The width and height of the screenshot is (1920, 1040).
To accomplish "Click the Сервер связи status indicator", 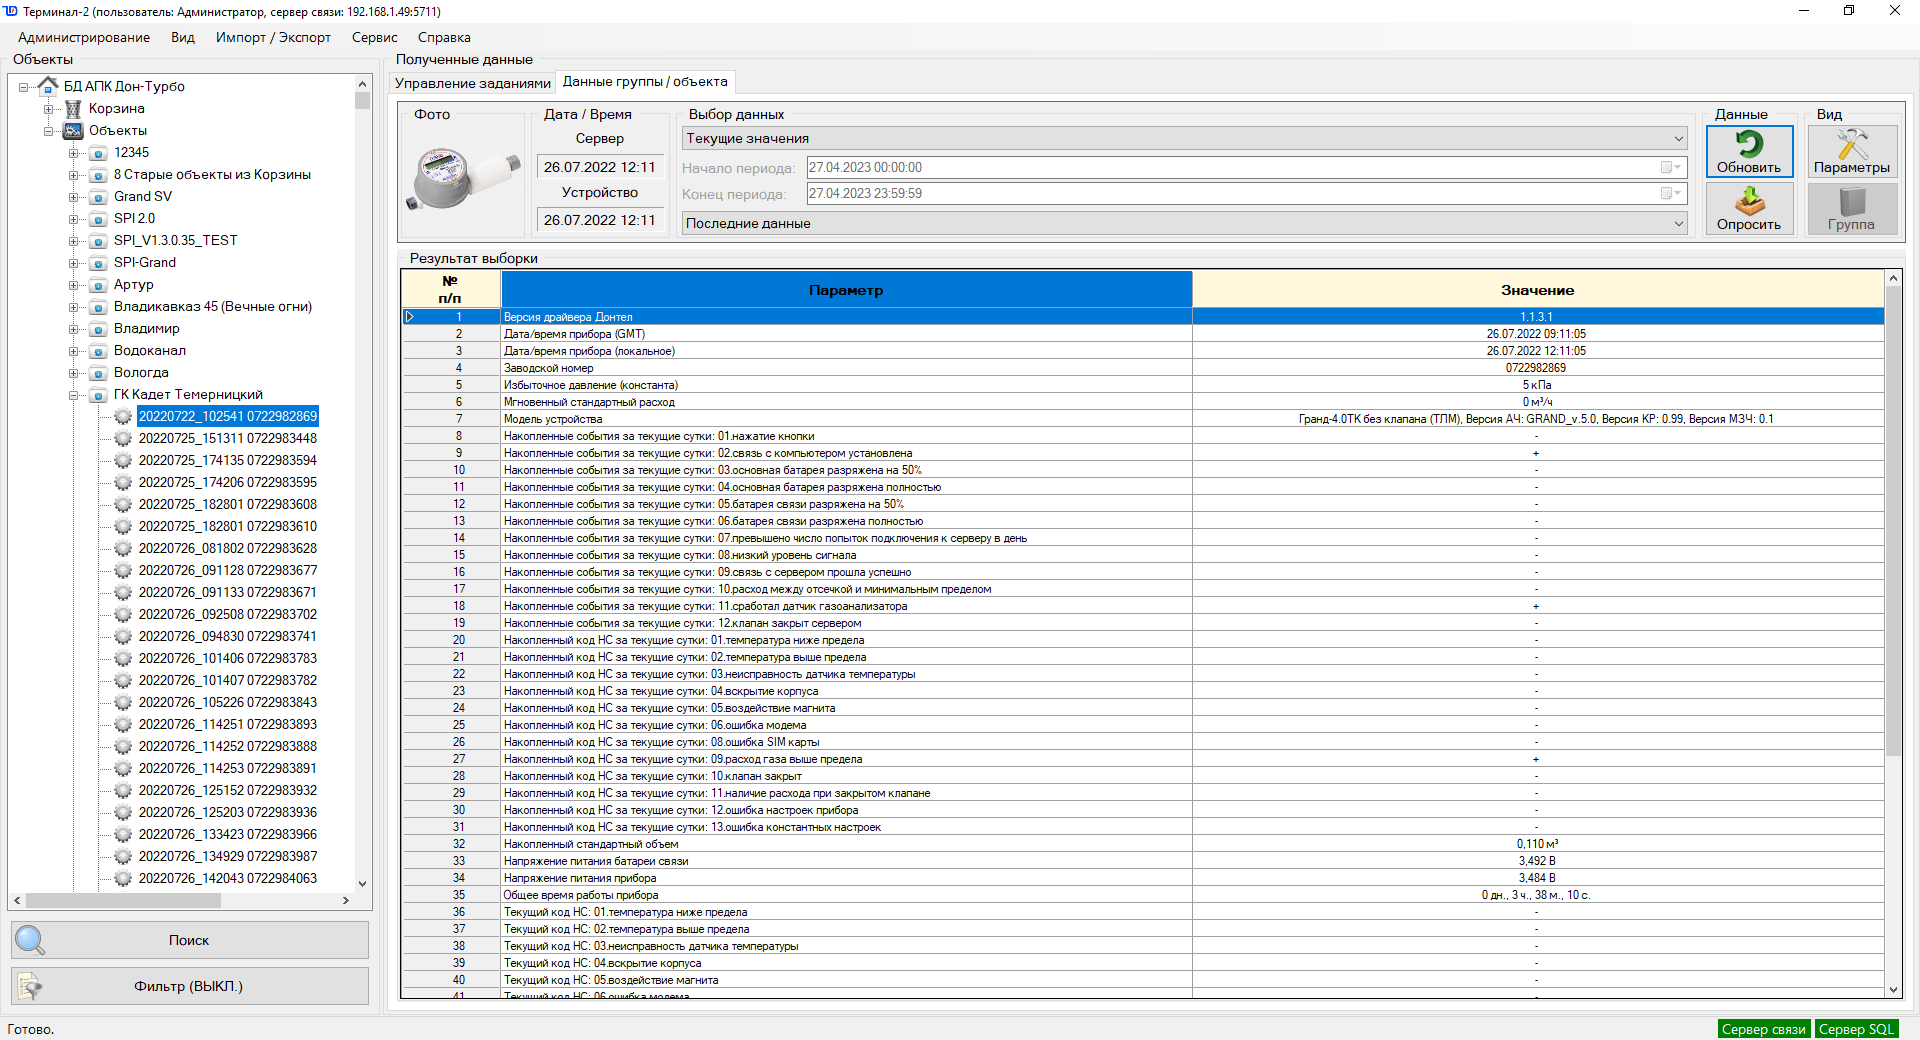I will 1763,1029.
